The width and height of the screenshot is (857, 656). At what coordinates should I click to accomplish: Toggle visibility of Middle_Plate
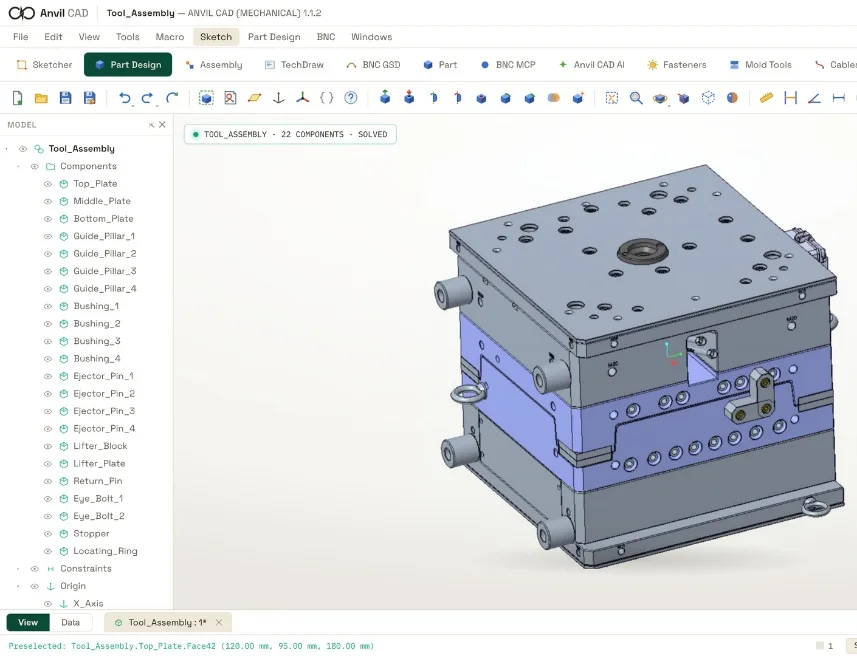click(x=48, y=201)
